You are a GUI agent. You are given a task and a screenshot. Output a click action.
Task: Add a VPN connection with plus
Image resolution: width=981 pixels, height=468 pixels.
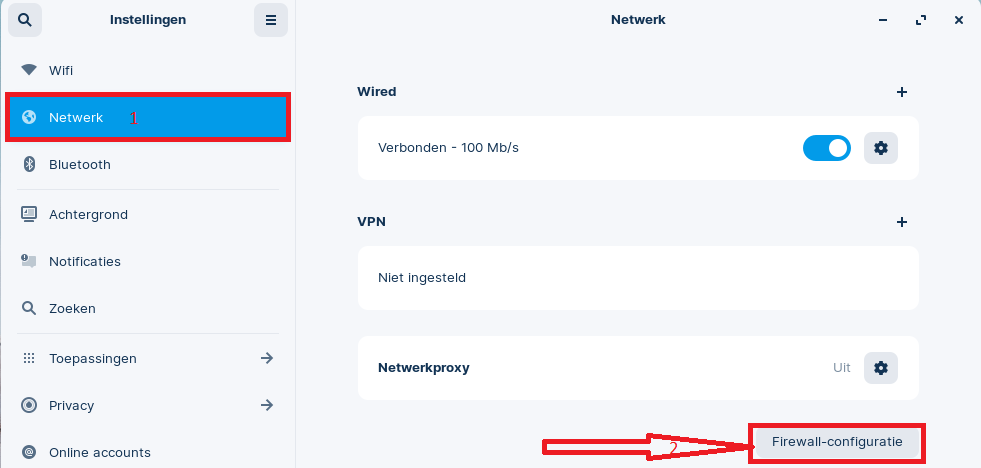click(902, 221)
